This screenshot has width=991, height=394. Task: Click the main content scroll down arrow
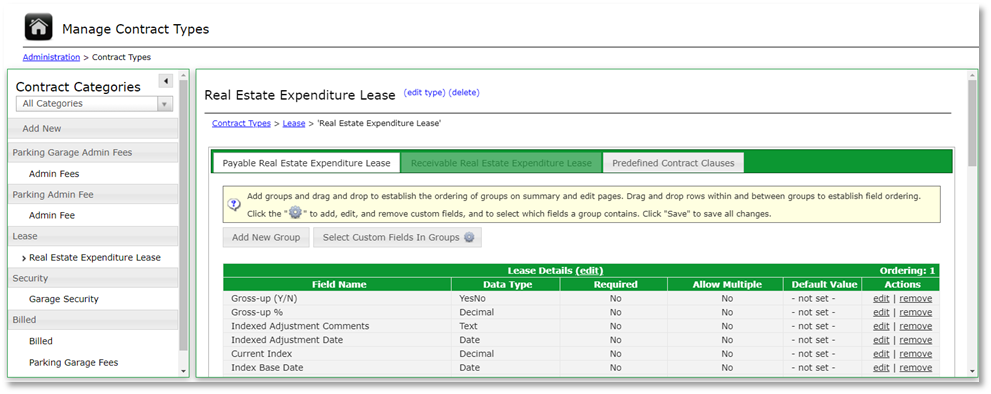(972, 371)
